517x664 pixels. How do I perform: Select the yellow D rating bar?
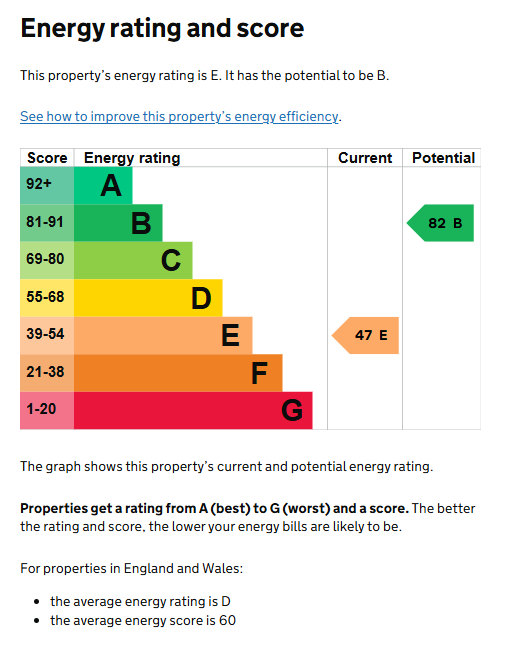[148, 298]
